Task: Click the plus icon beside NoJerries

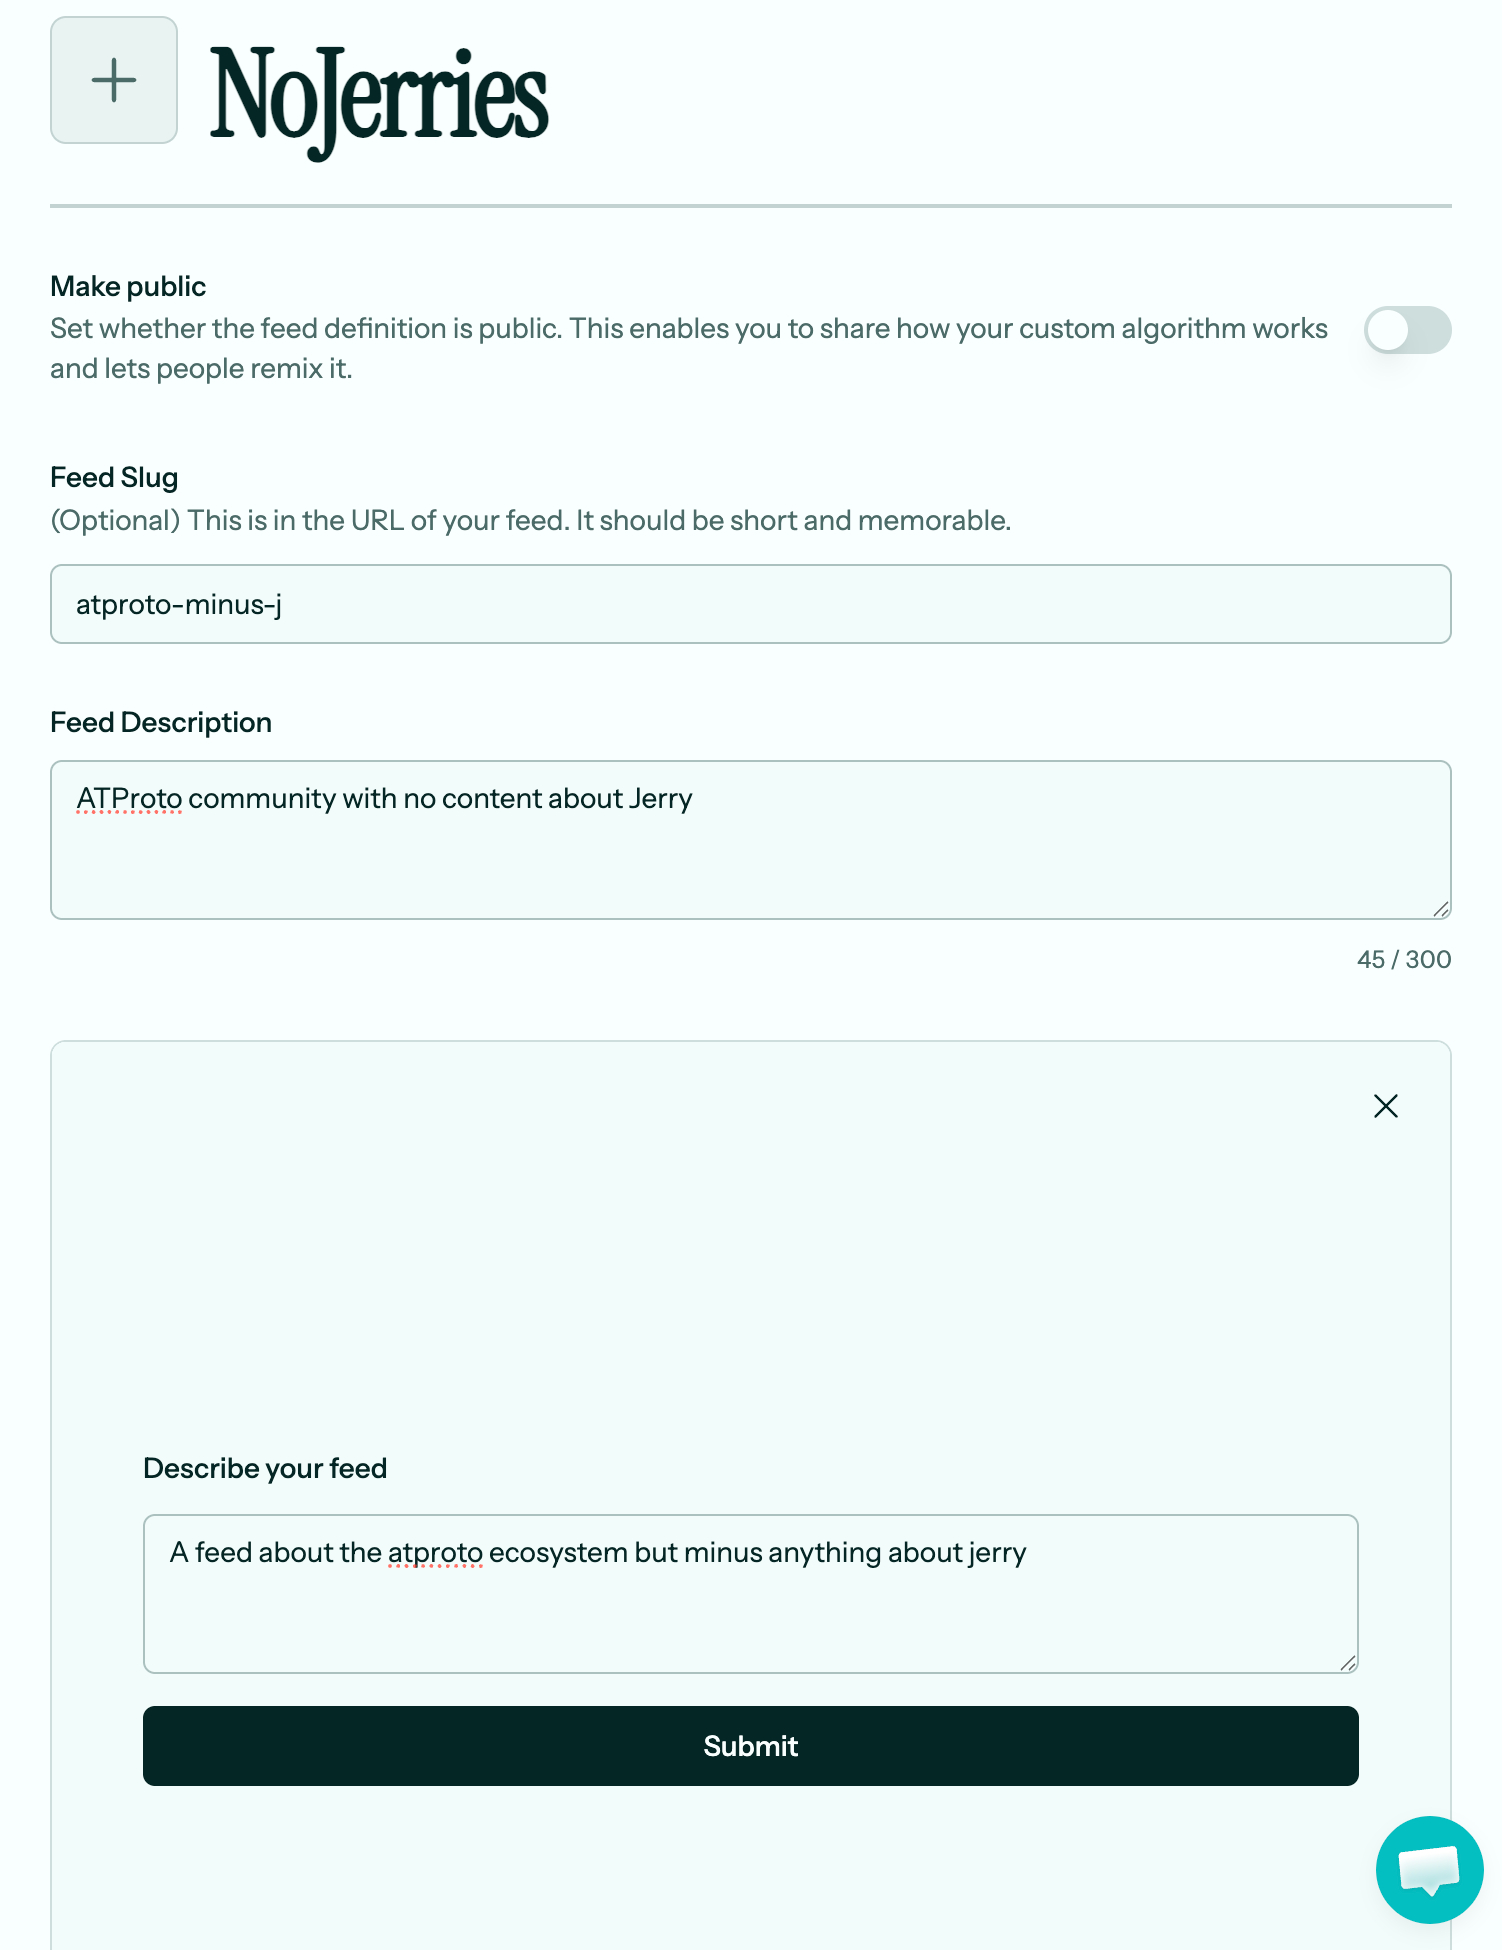Action: pyautogui.click(x=114, y=80)
